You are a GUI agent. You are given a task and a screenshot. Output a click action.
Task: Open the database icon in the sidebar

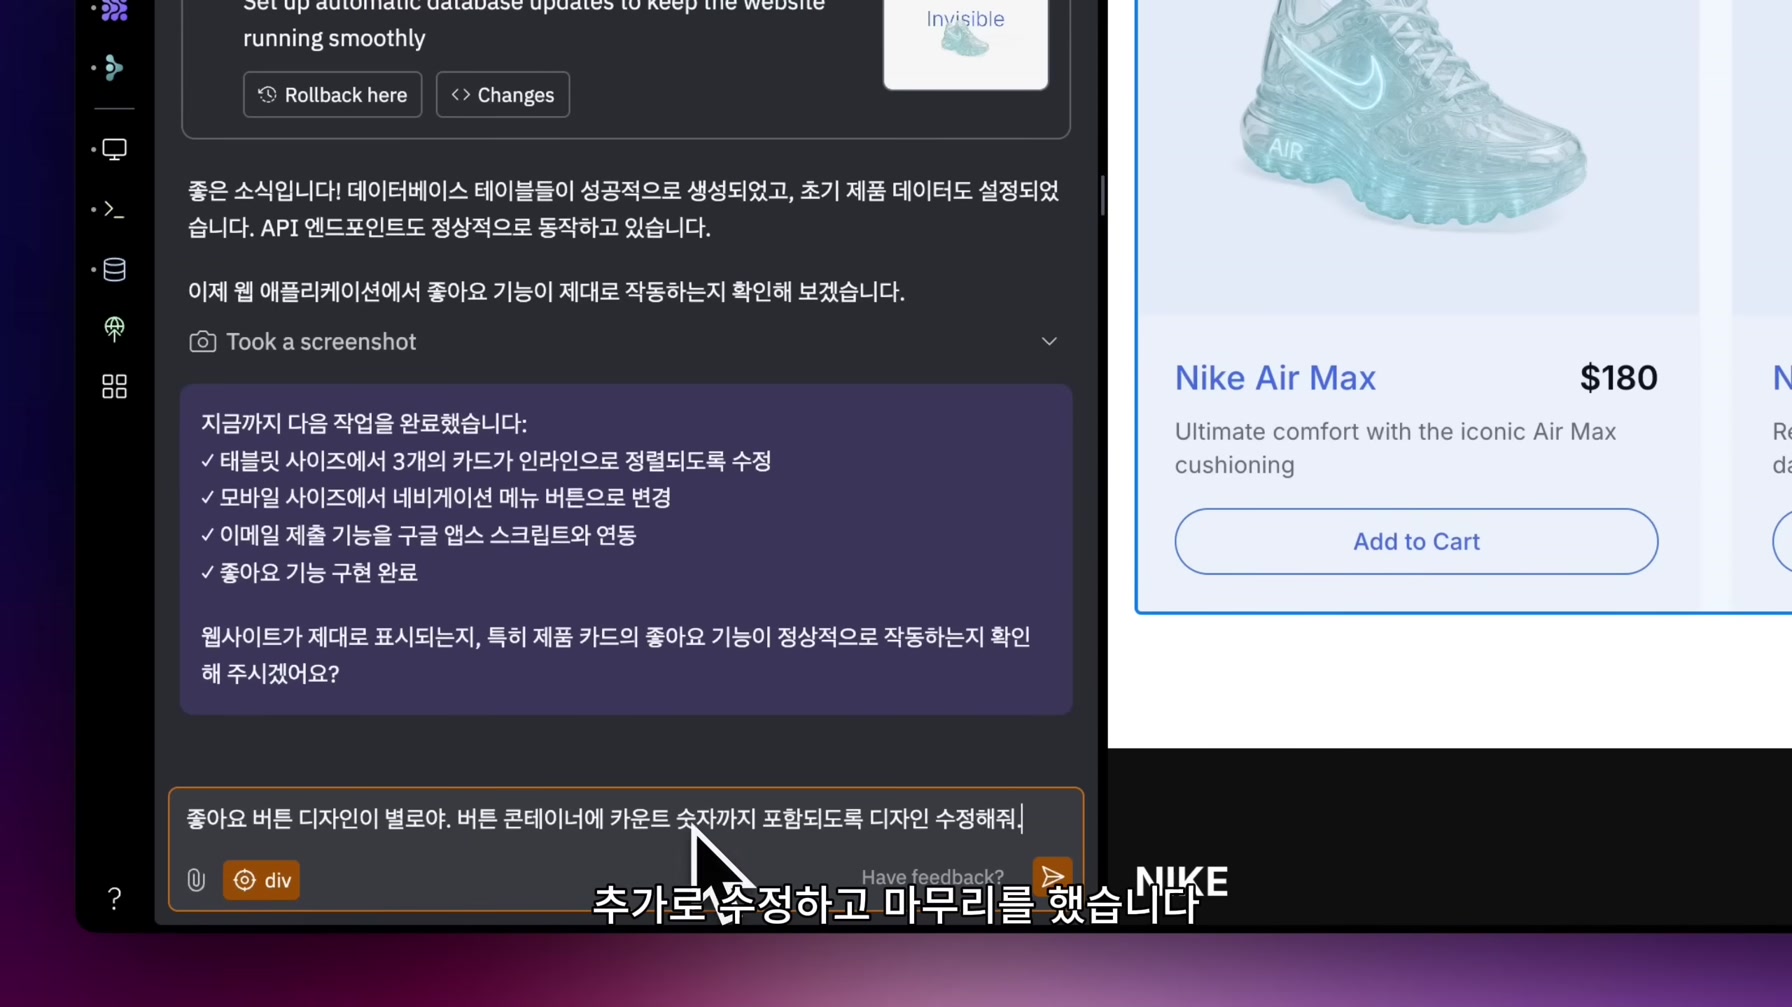(x=114, y=269)
